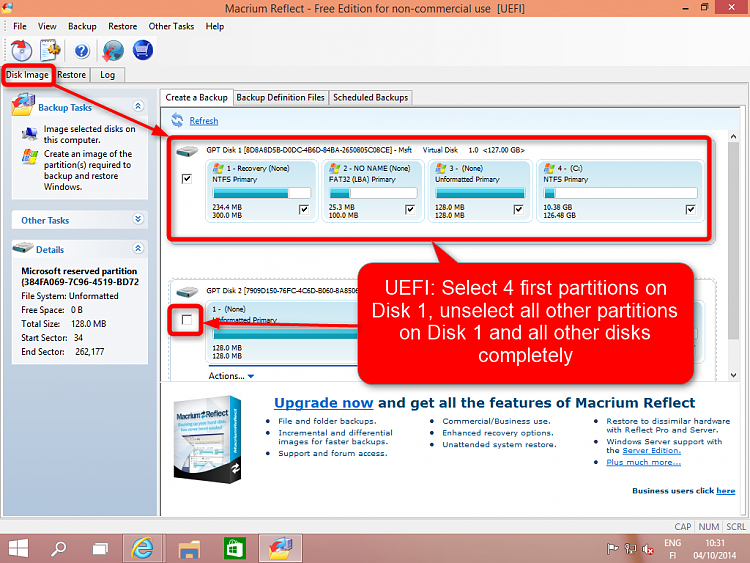This screenshot has height=563, width=750.
Task: Collapse the Details panel
Action: [x=138, y=248]
